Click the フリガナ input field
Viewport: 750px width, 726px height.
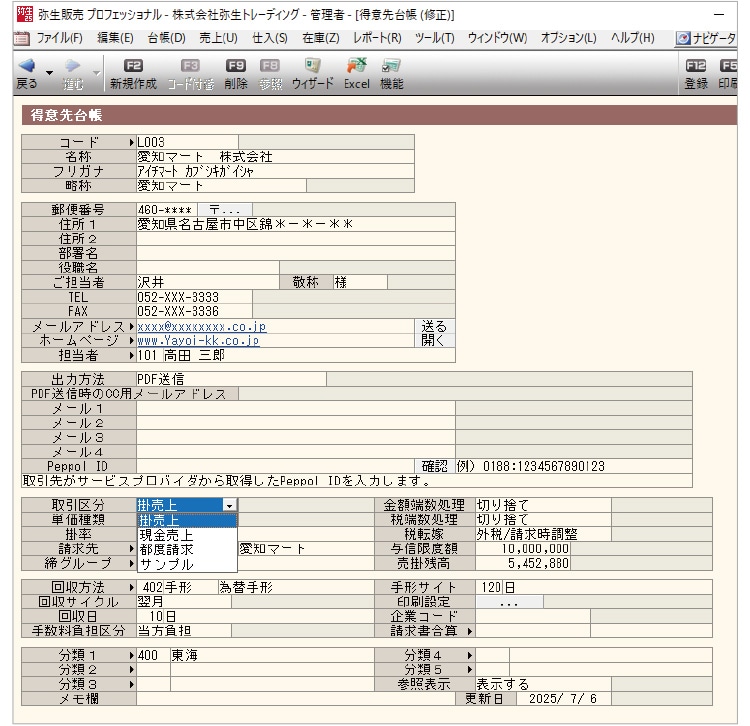tap(275, 171)
